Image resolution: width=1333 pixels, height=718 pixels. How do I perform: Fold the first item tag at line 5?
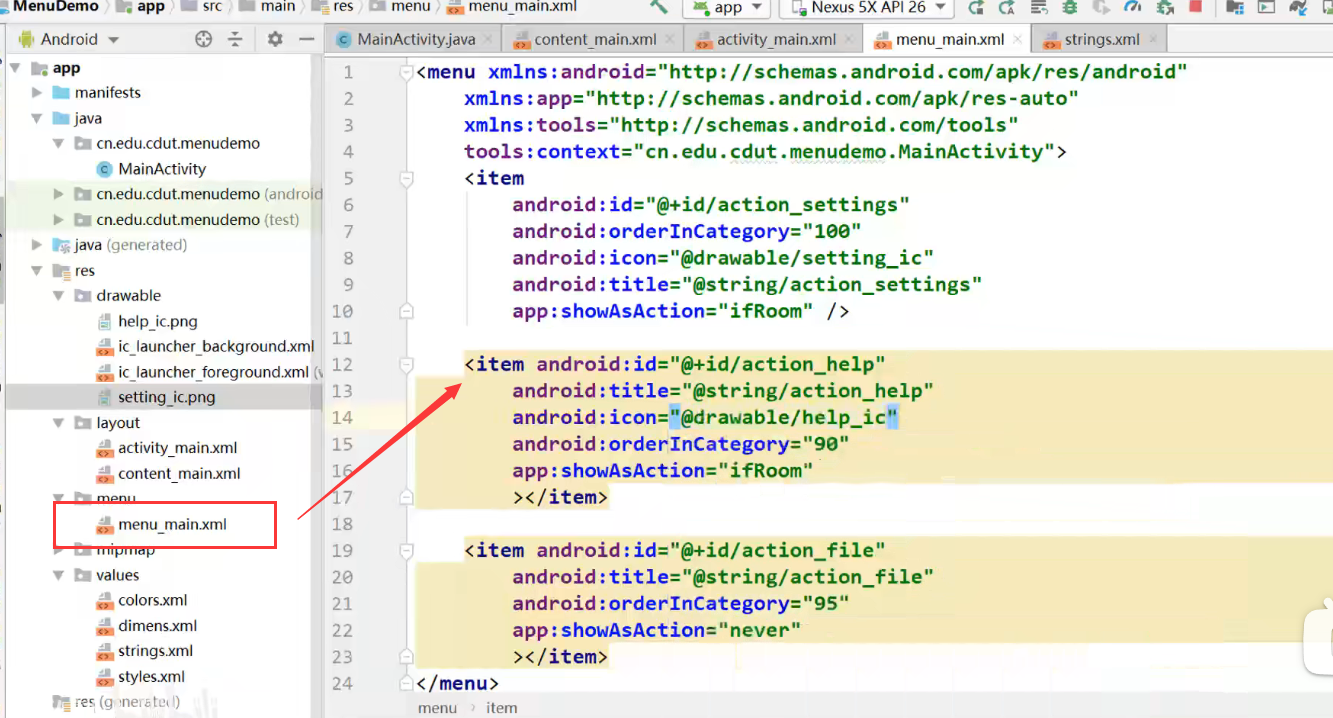pyautogui.click(x=406, y=178)
